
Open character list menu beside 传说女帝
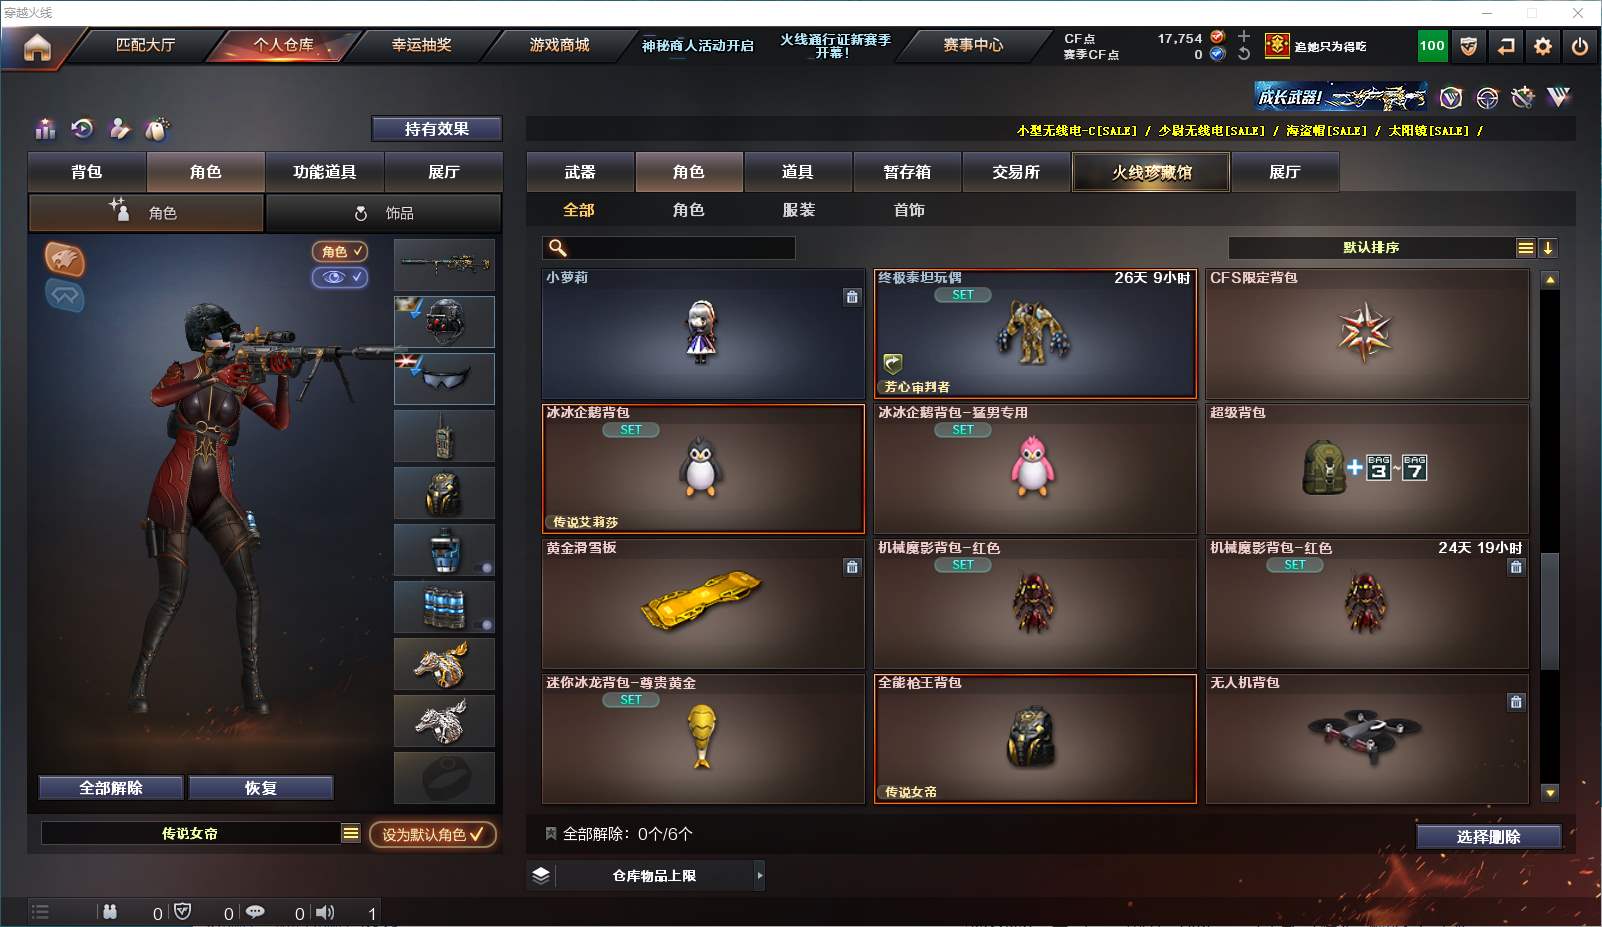pos(351,833)
